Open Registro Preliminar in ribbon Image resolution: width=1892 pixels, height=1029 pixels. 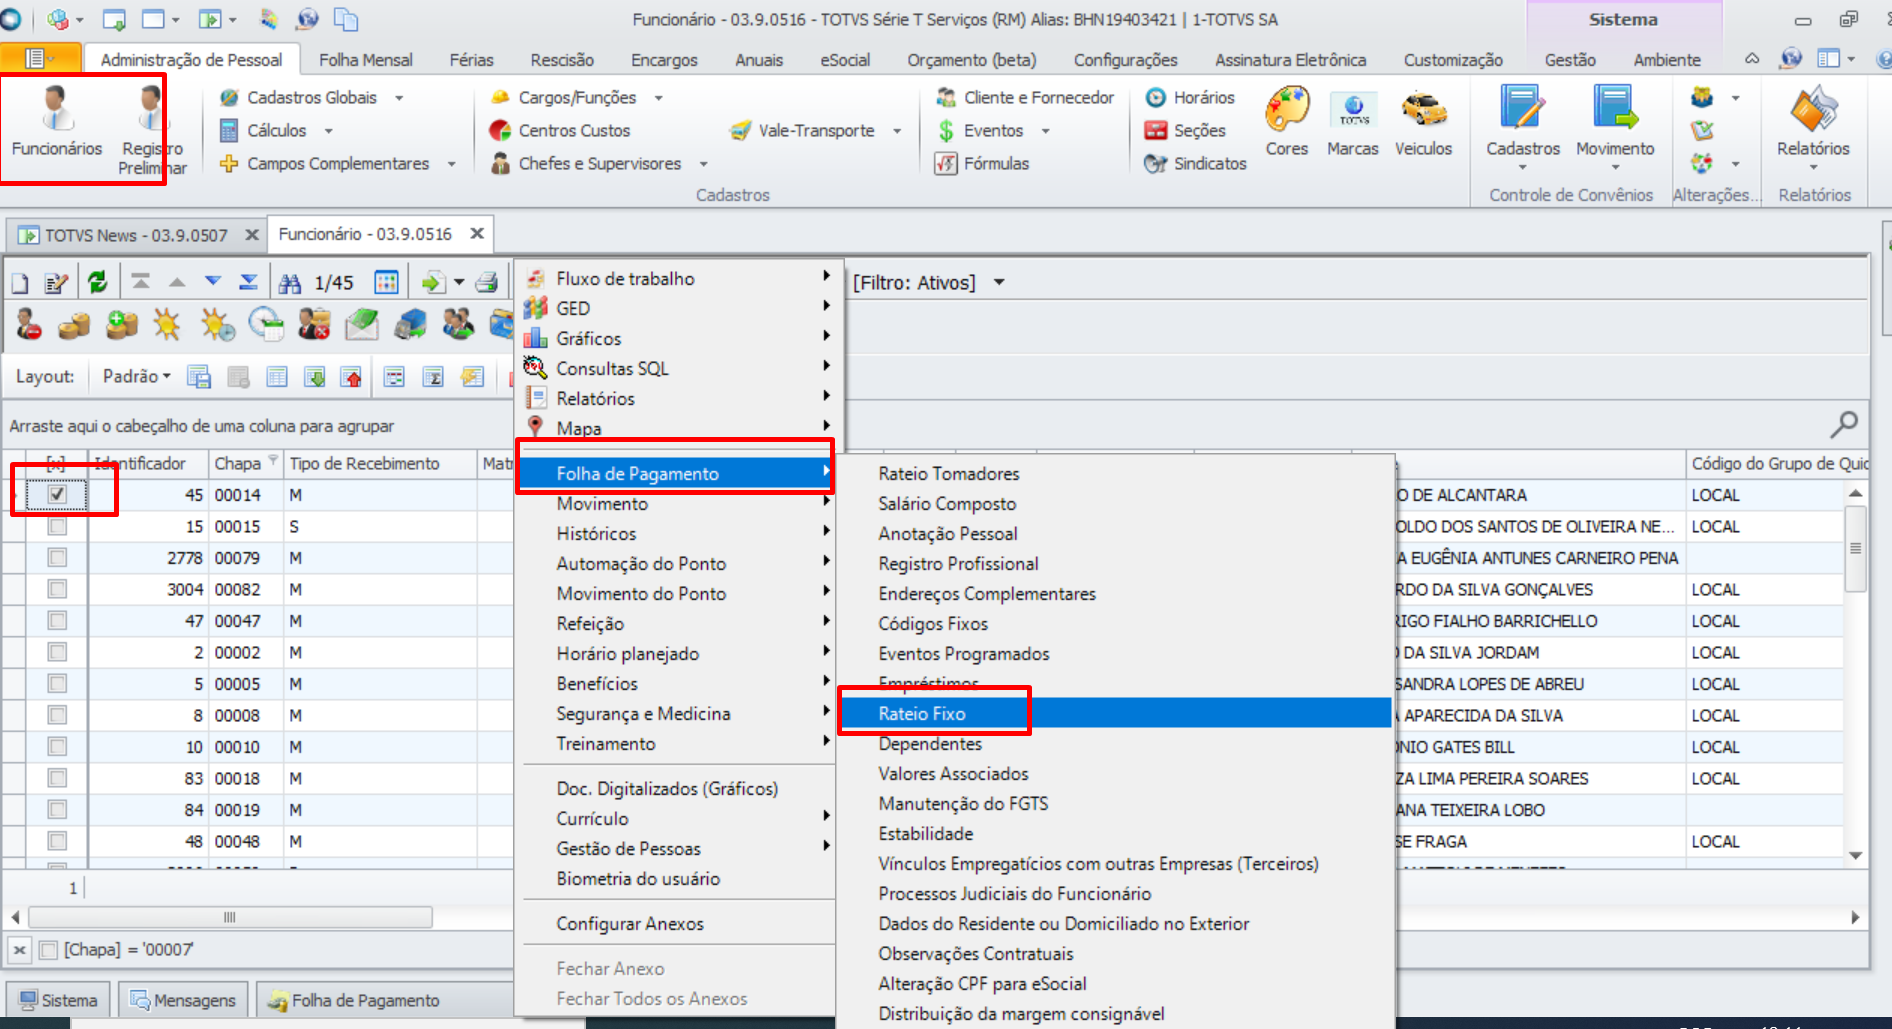click(152, 130)
